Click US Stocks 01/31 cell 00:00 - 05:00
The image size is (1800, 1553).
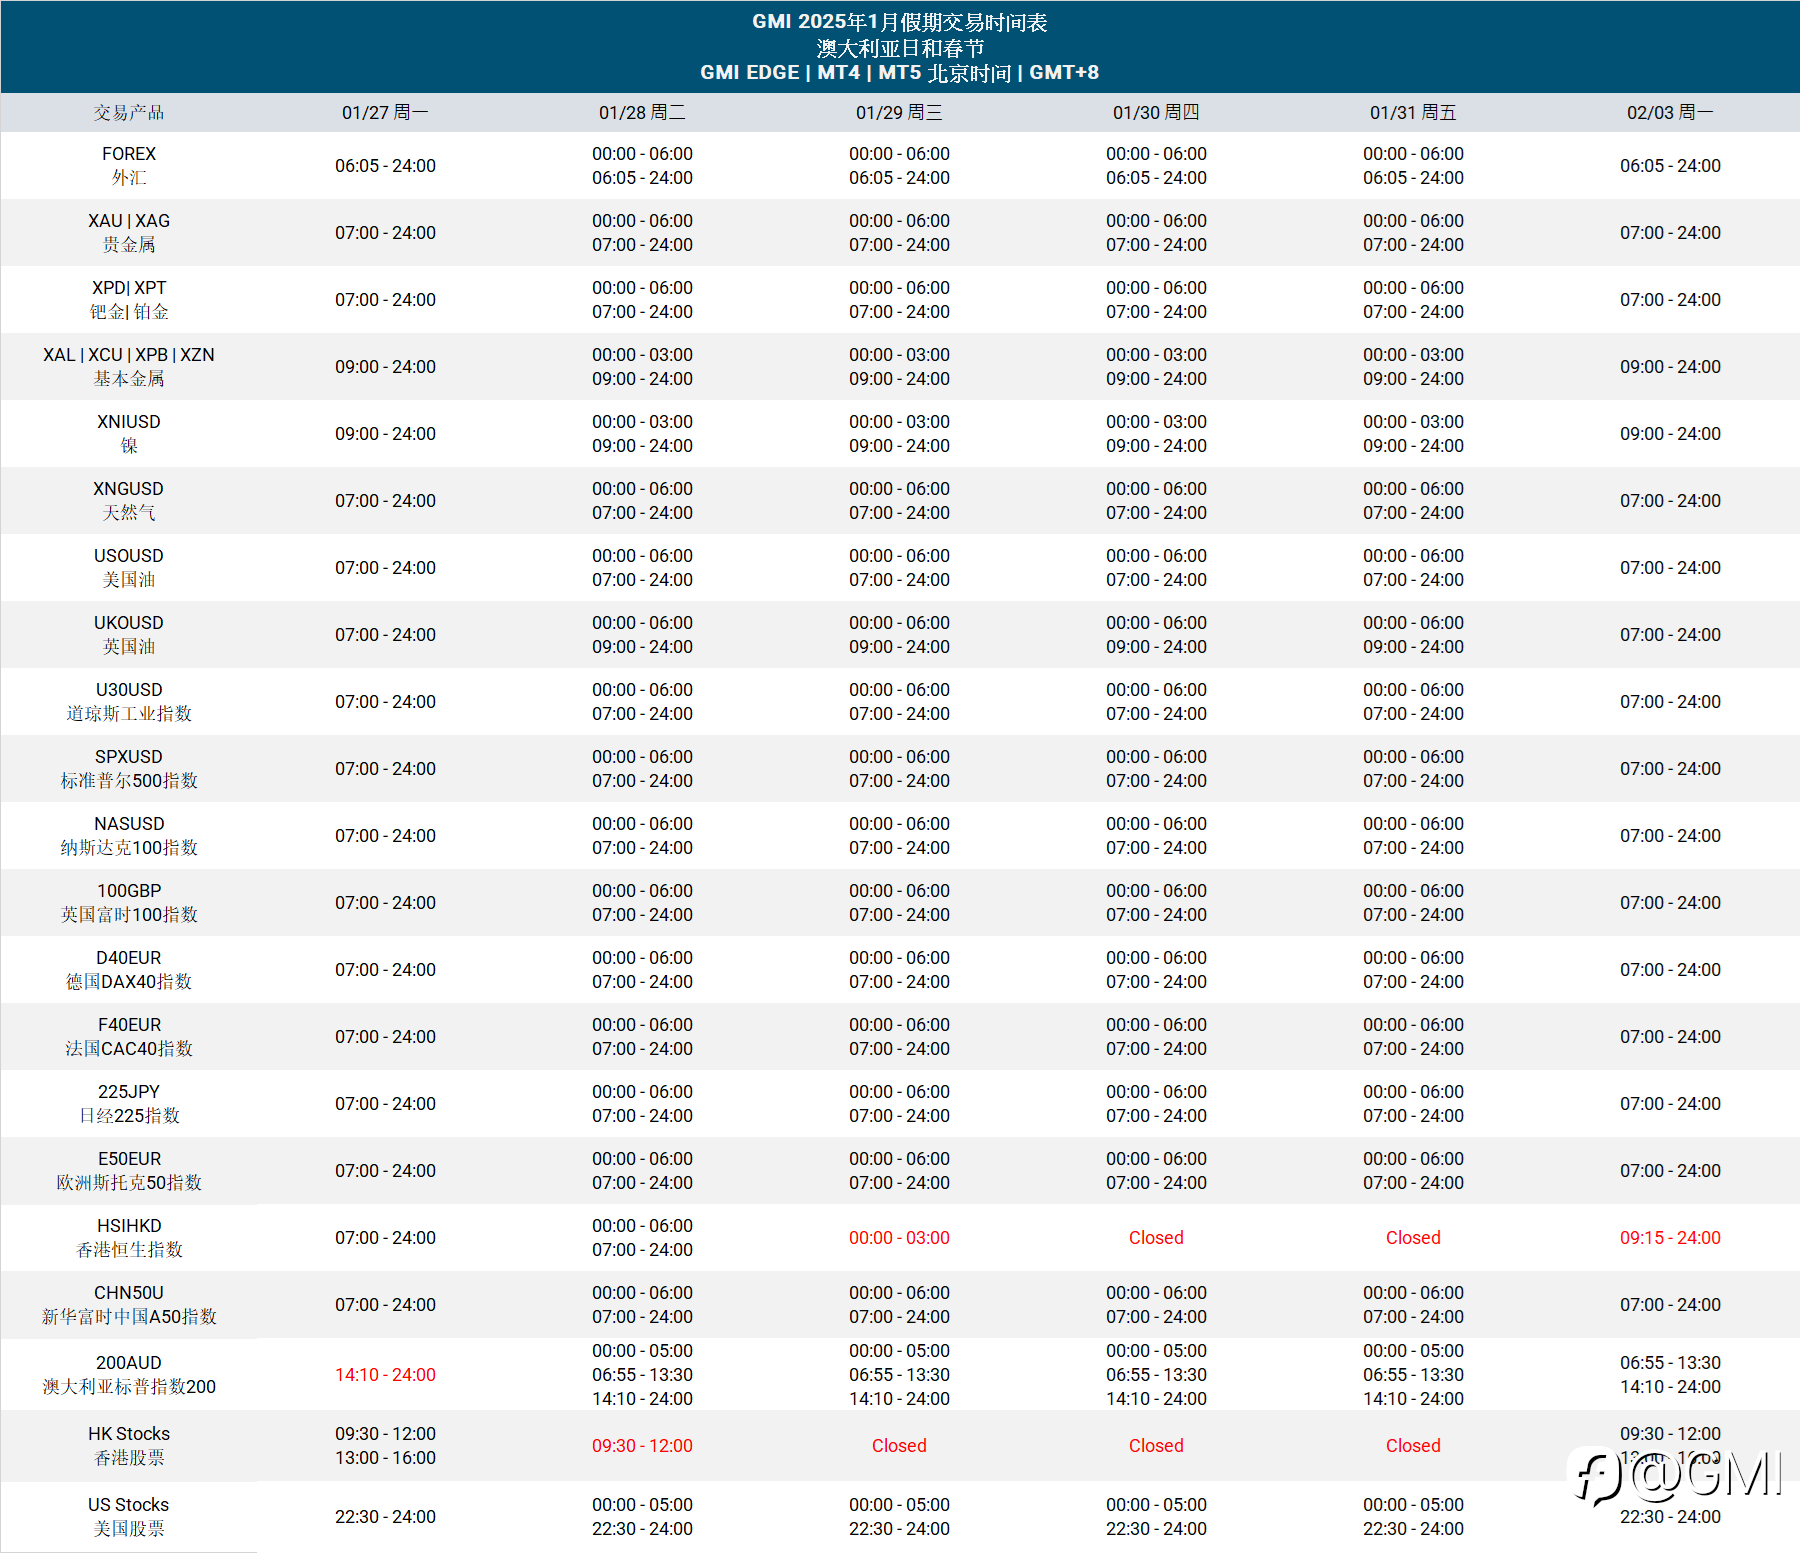(1413, 1505)
